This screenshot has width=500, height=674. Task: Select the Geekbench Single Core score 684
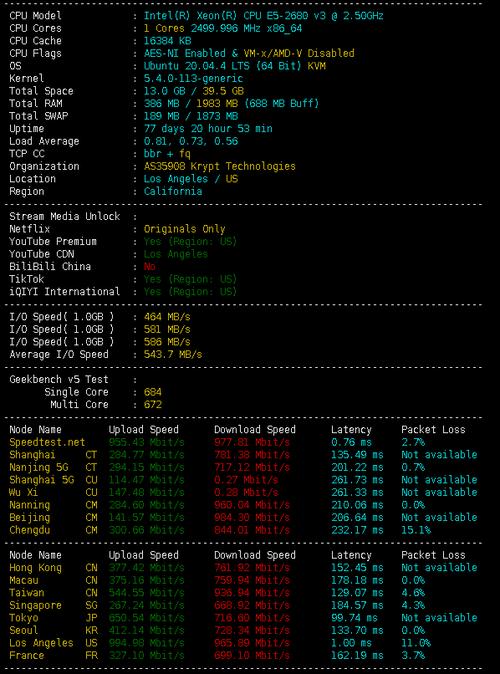(153, 392)
